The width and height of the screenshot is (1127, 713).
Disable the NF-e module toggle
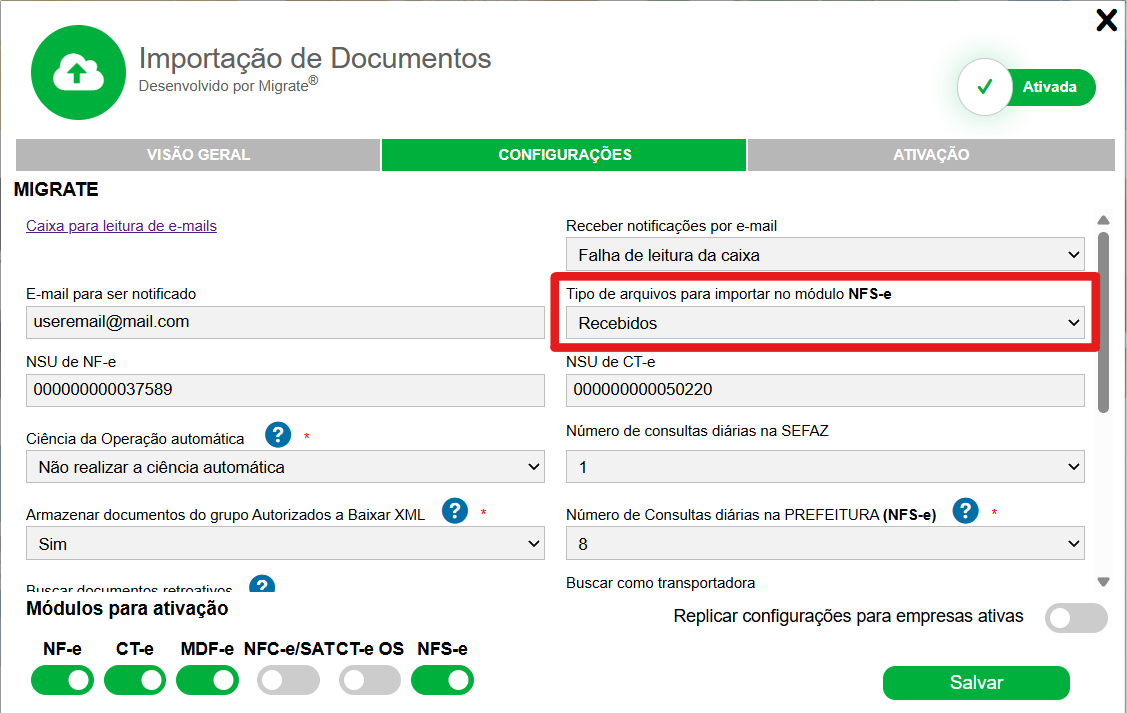pos(62,680)
